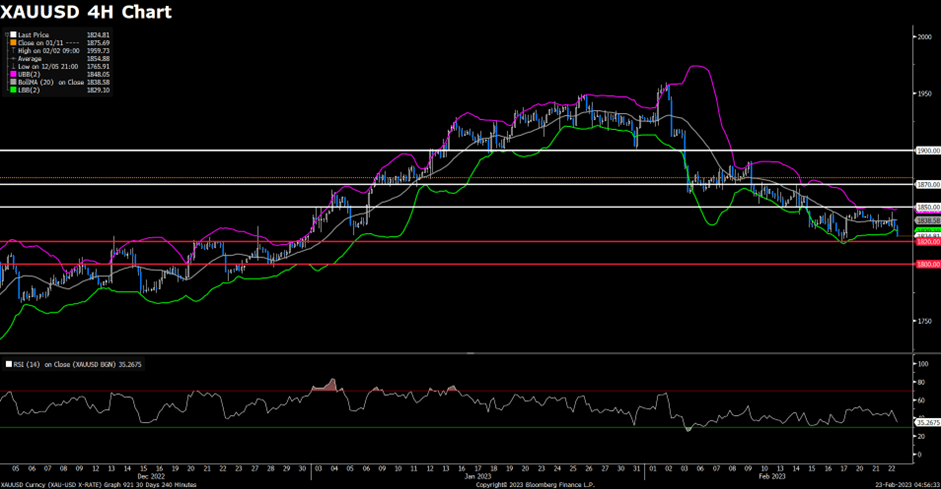Click the red 1820.00 support label
The height and width of the screenshot is (489, 941).
[928, 242]
